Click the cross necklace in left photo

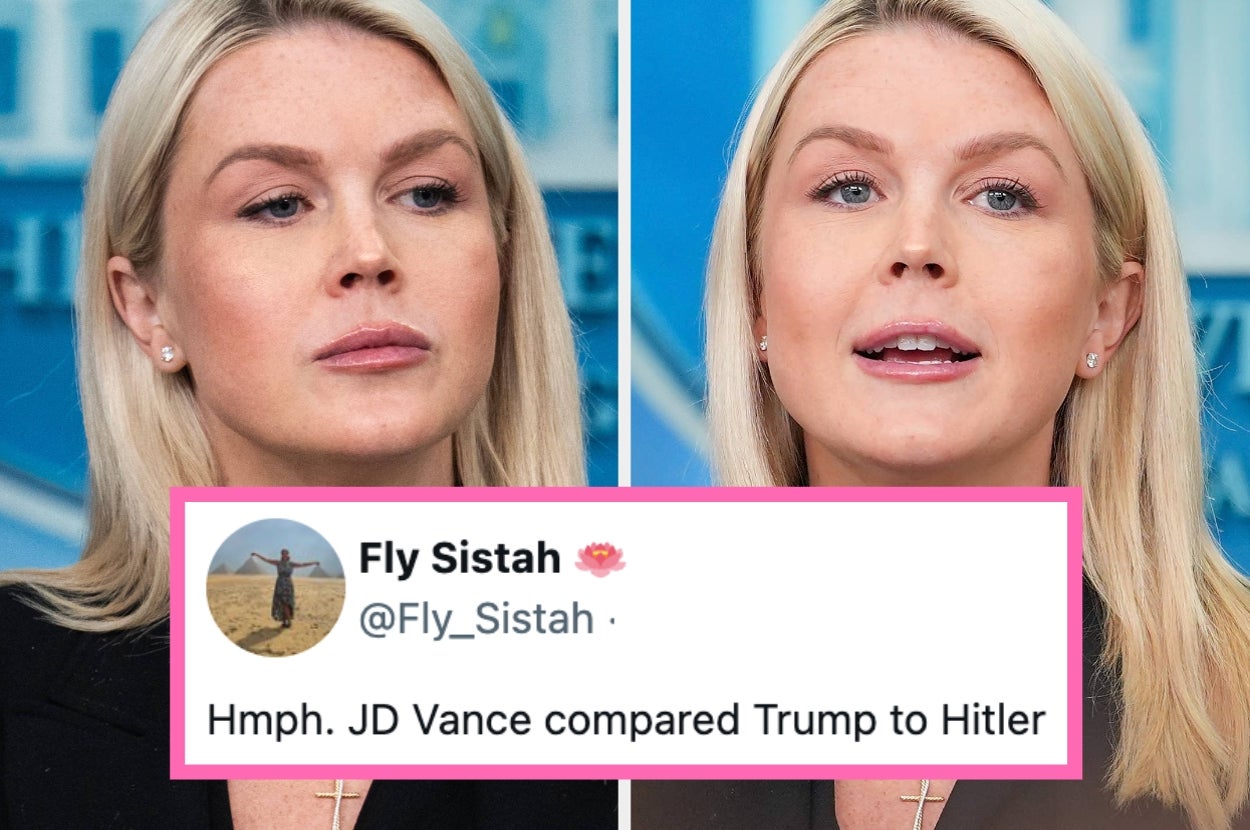(337, 805)
